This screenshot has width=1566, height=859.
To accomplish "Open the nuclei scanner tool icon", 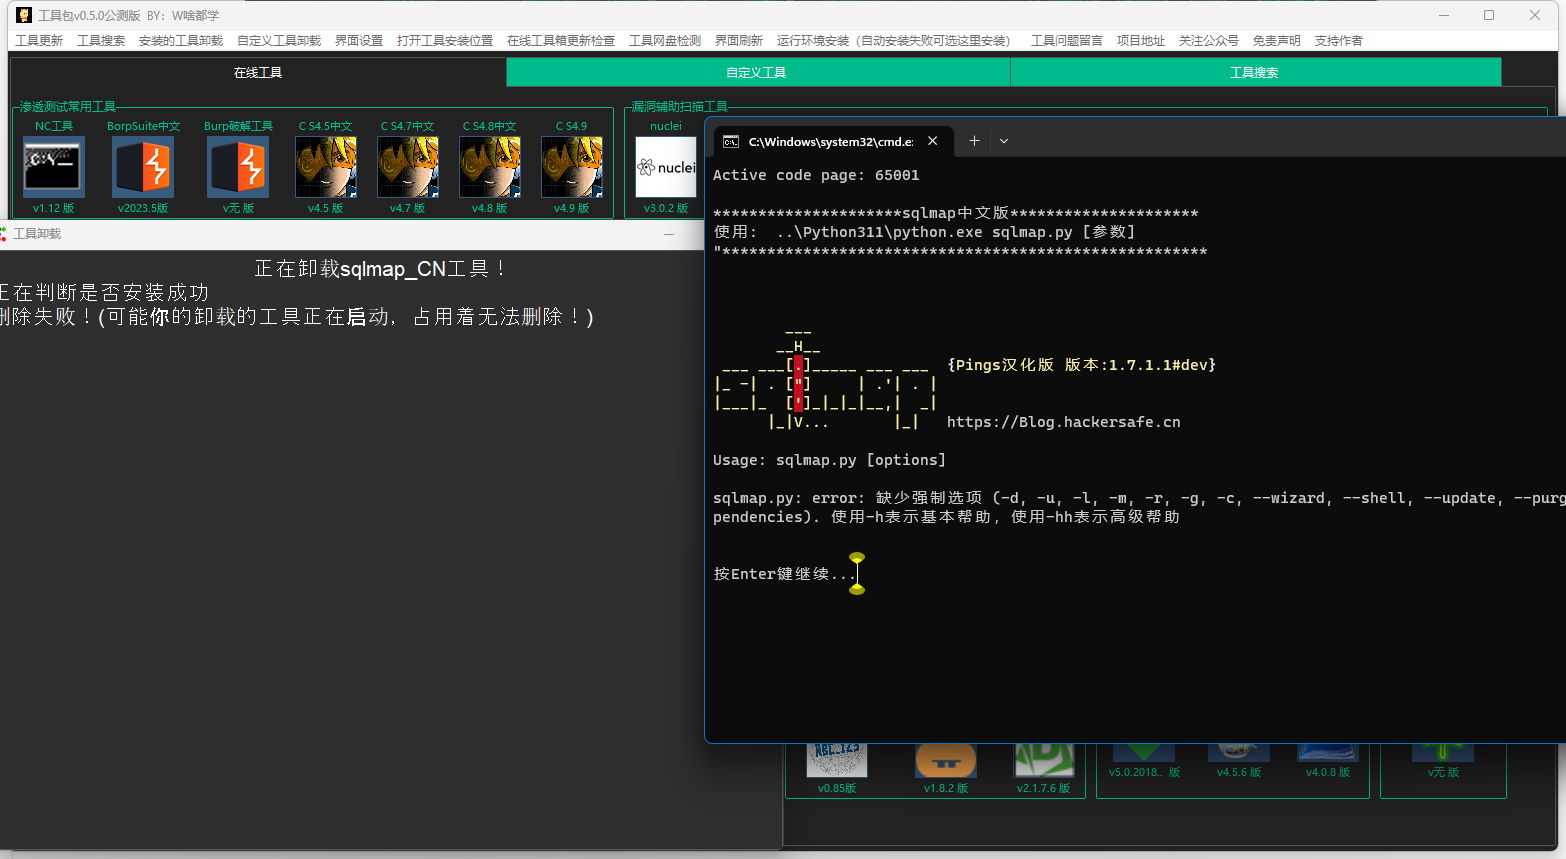I will click(x=666, y=166).
